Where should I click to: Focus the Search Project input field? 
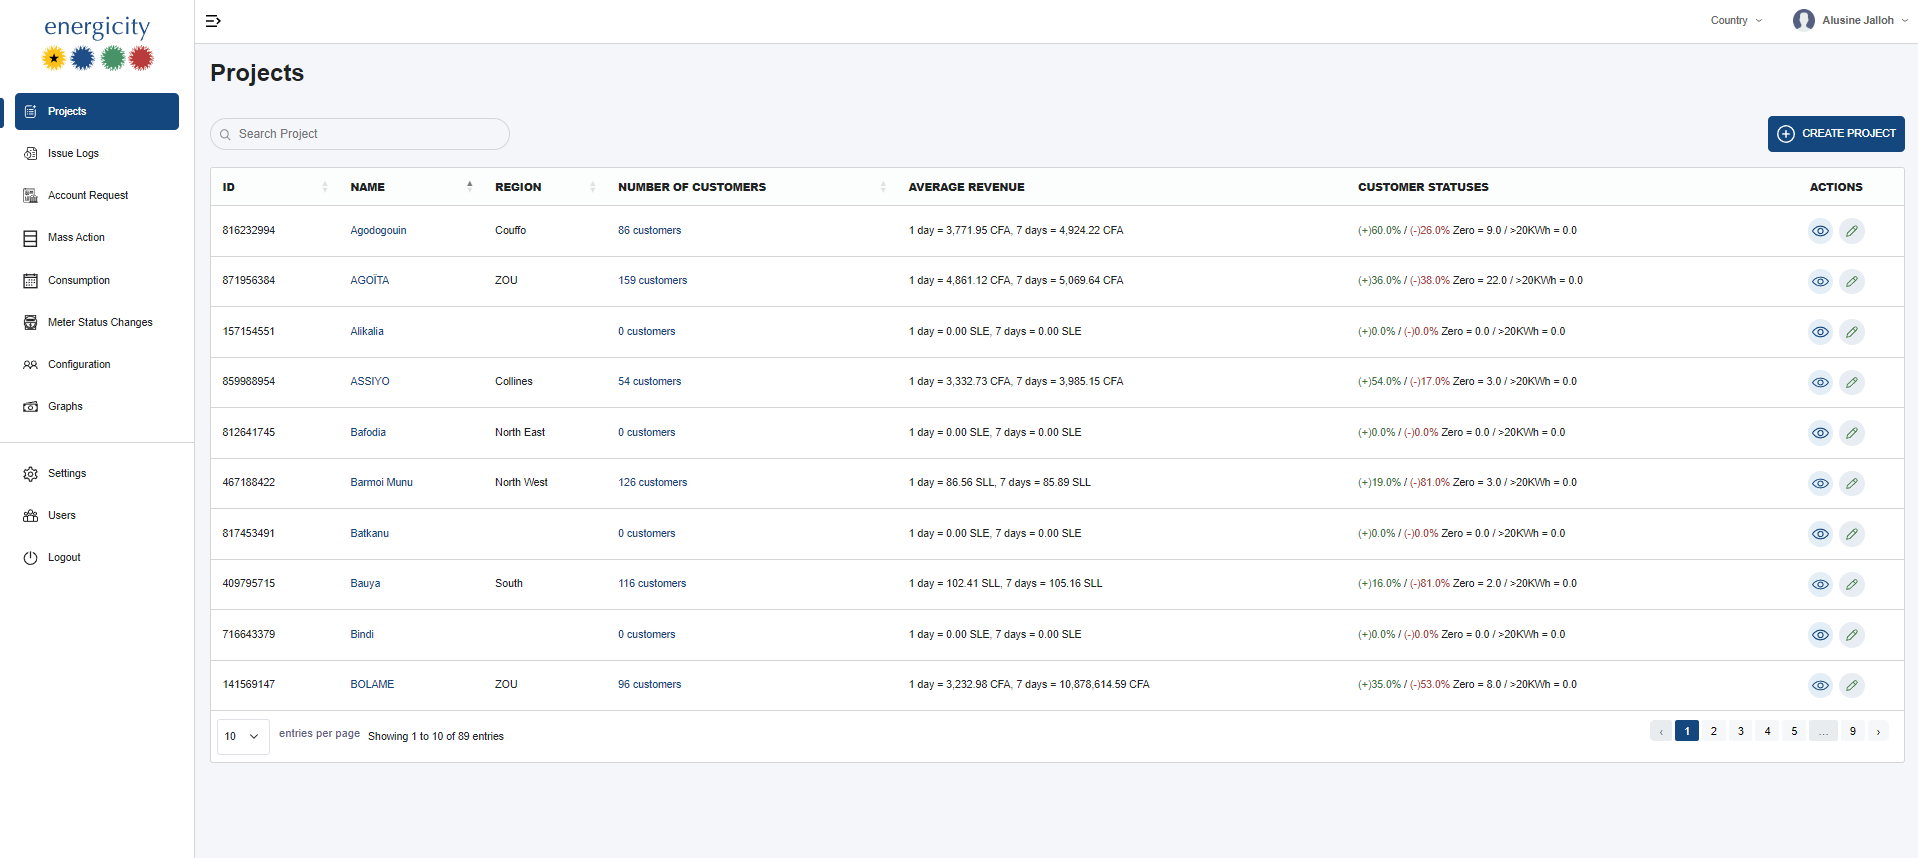point(360,134)
